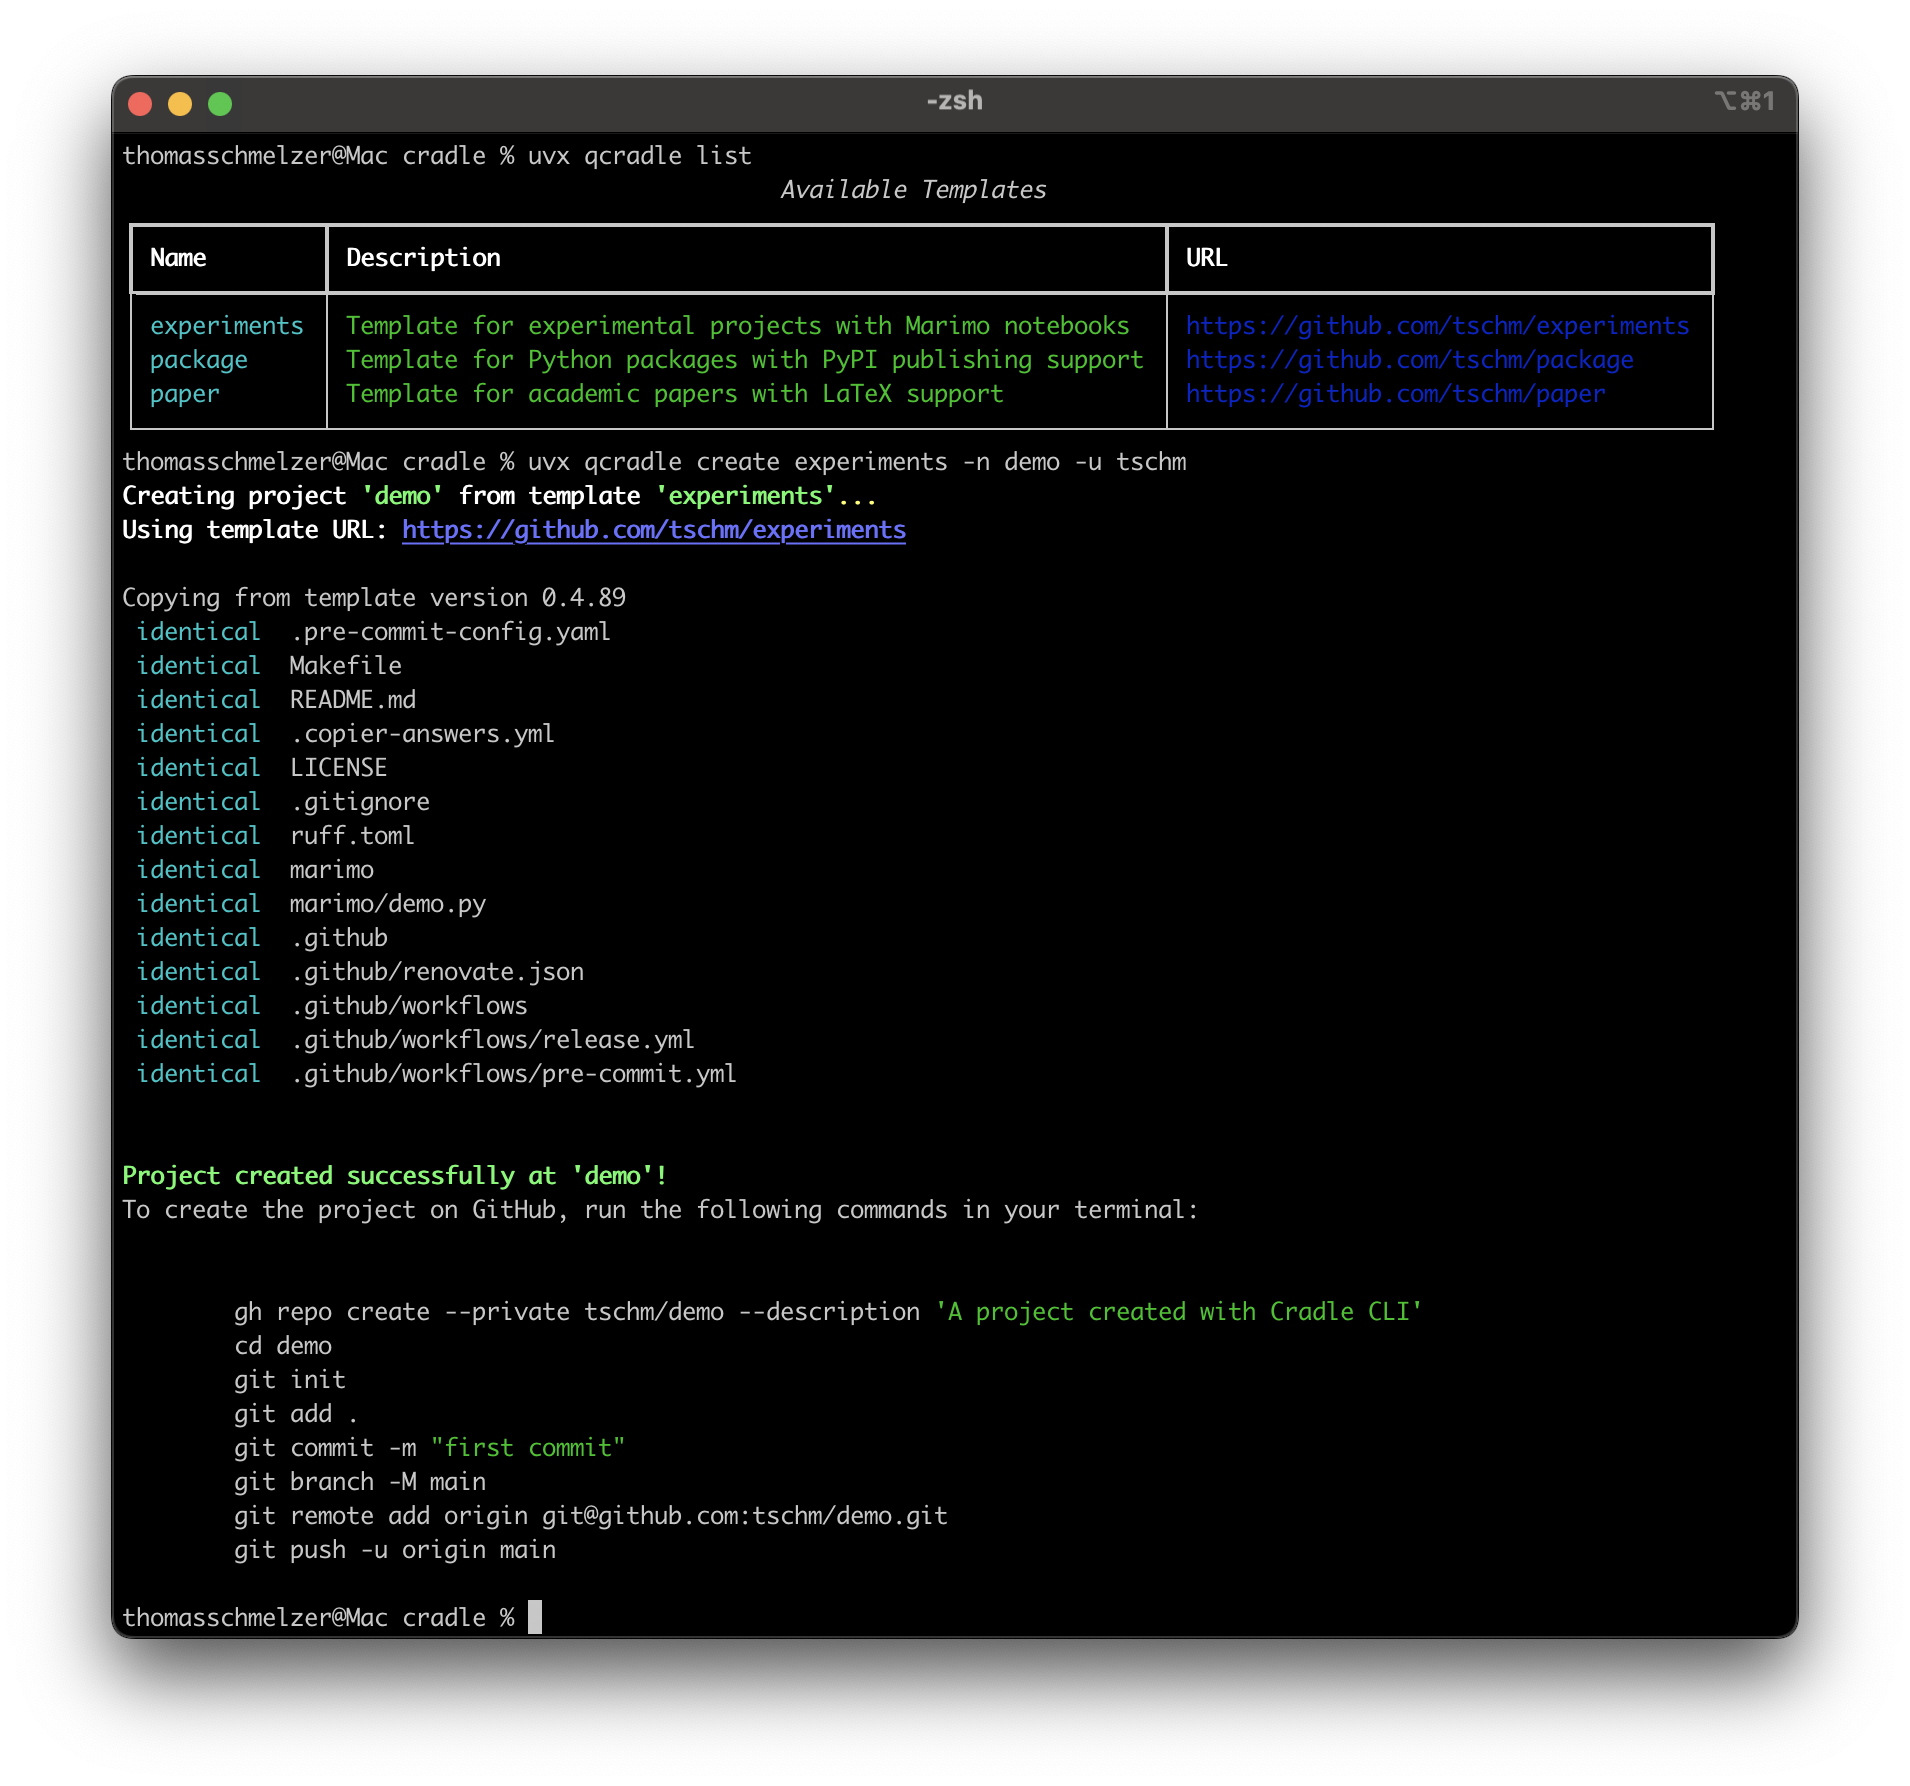Open the github.com/tschm/package URL

(x=1409, y=360)
